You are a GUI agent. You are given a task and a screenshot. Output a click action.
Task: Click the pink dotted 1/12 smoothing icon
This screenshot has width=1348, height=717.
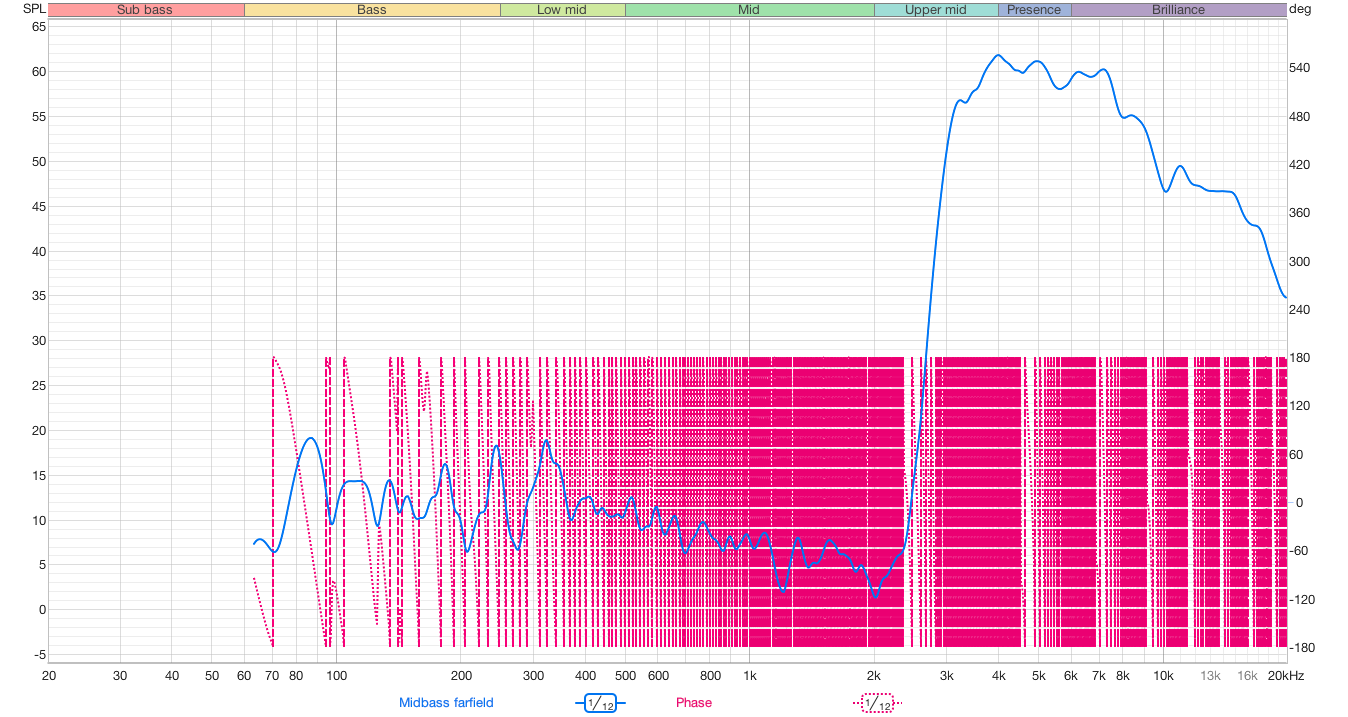[x=876, y=703]
